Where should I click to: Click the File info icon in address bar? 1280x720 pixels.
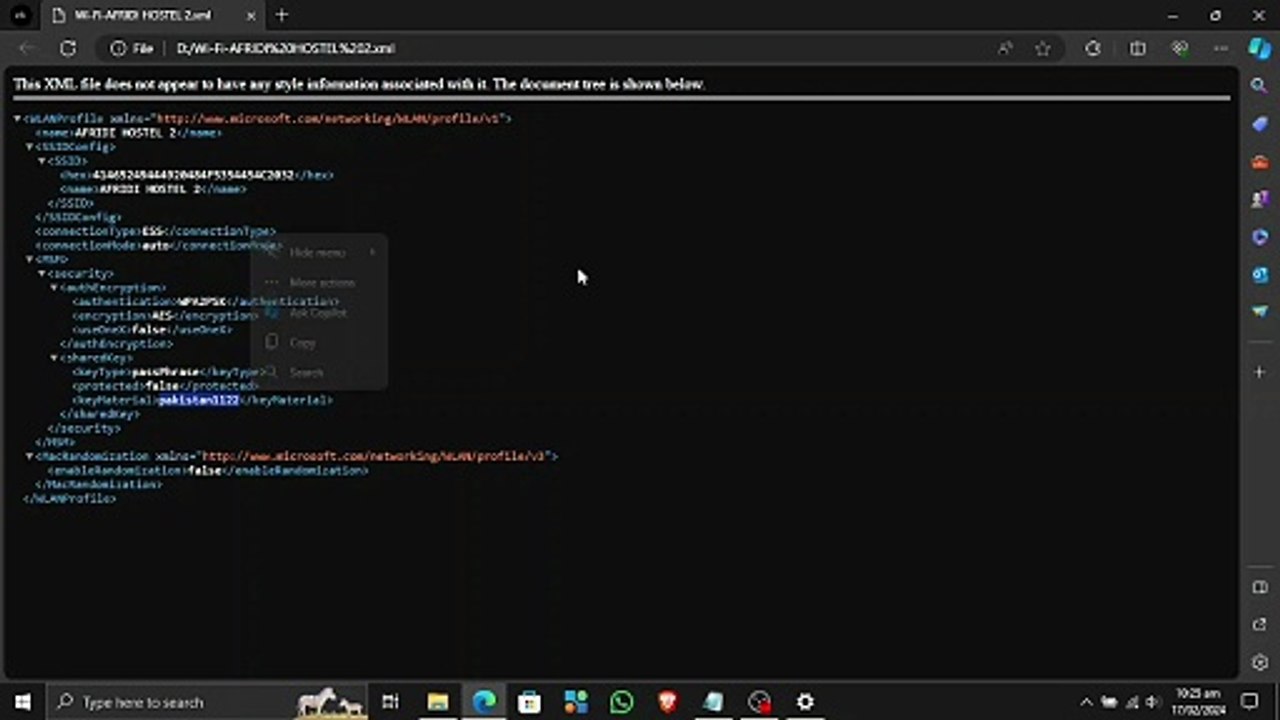point(119,48)
